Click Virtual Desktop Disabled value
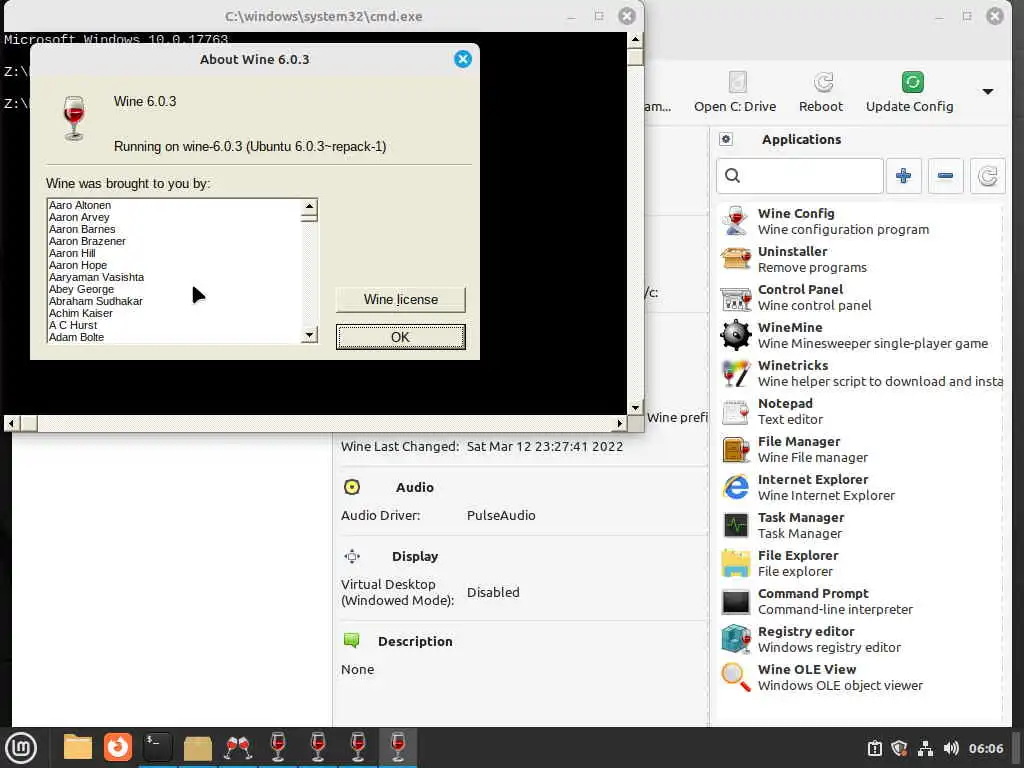The image size is (1024, 768). tap(493, 592)
